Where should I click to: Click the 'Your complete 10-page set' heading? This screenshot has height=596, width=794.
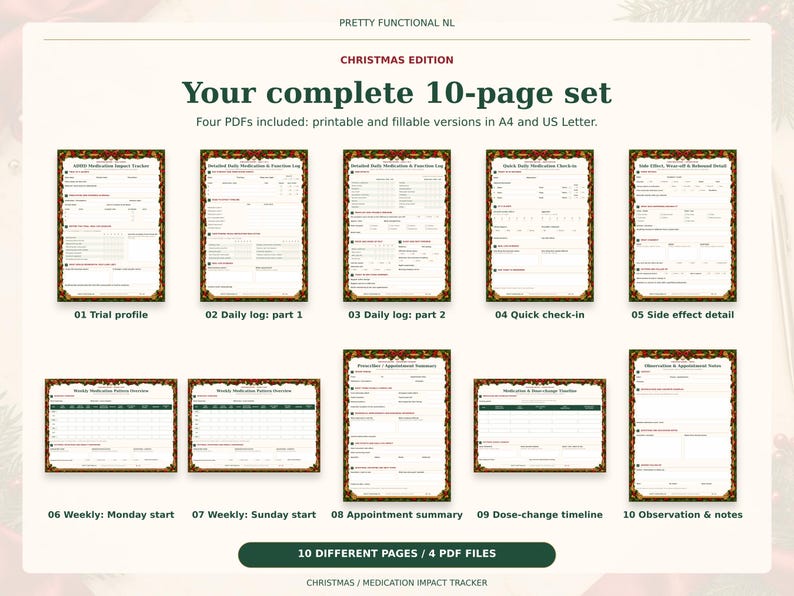(x=397, y=93)
